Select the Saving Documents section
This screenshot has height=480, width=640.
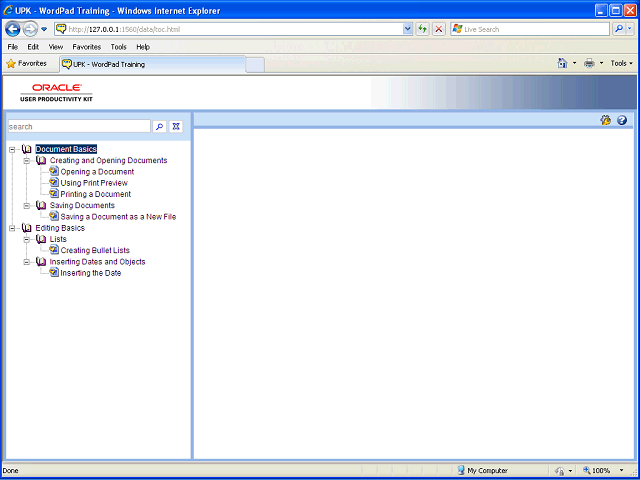(82, 205)
